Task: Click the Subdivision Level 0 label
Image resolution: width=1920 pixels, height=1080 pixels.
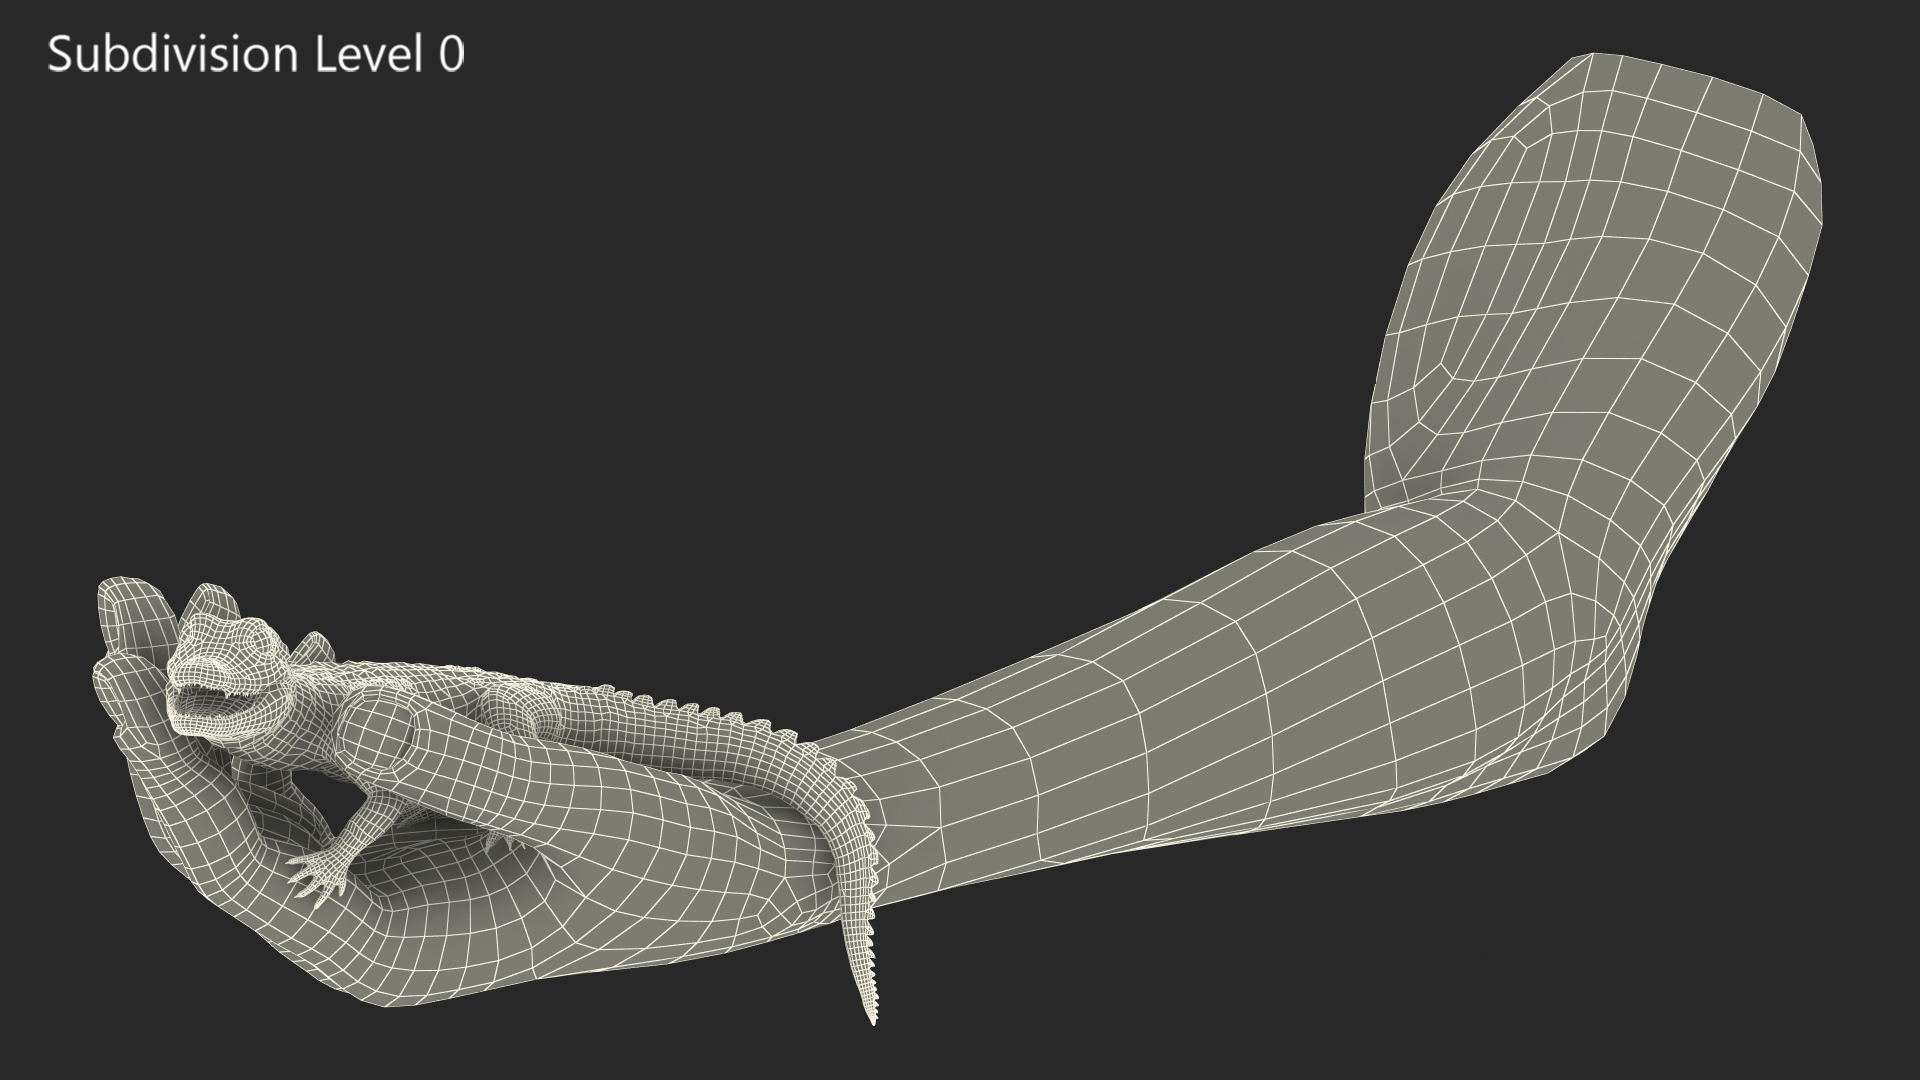Action: 256,55
